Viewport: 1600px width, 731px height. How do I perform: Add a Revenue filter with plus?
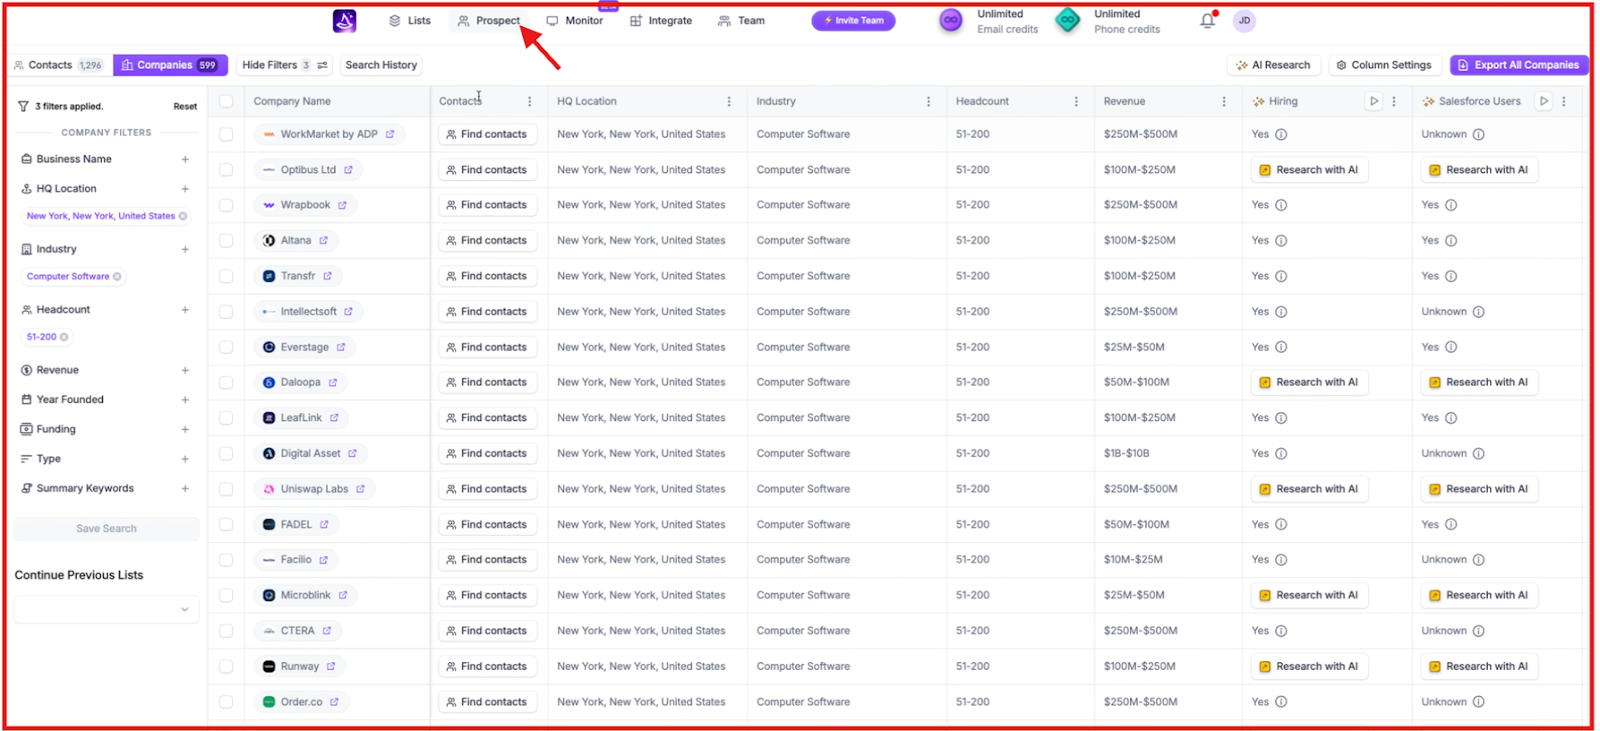tap(185, 370)
